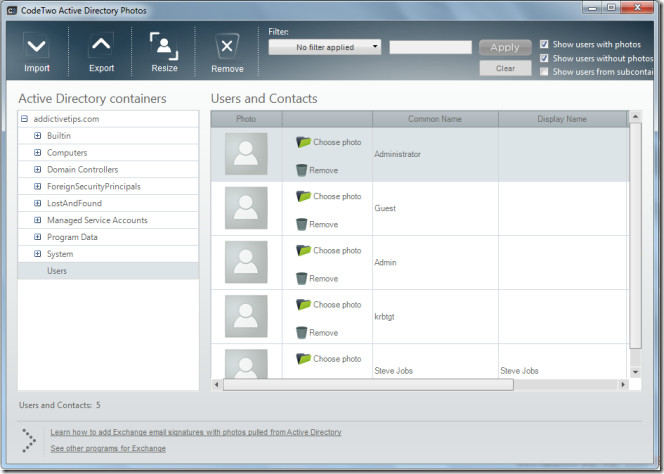Click the Users and Contacts: 5 status text
Screen dimensions: 664x474
pos(60,405)
